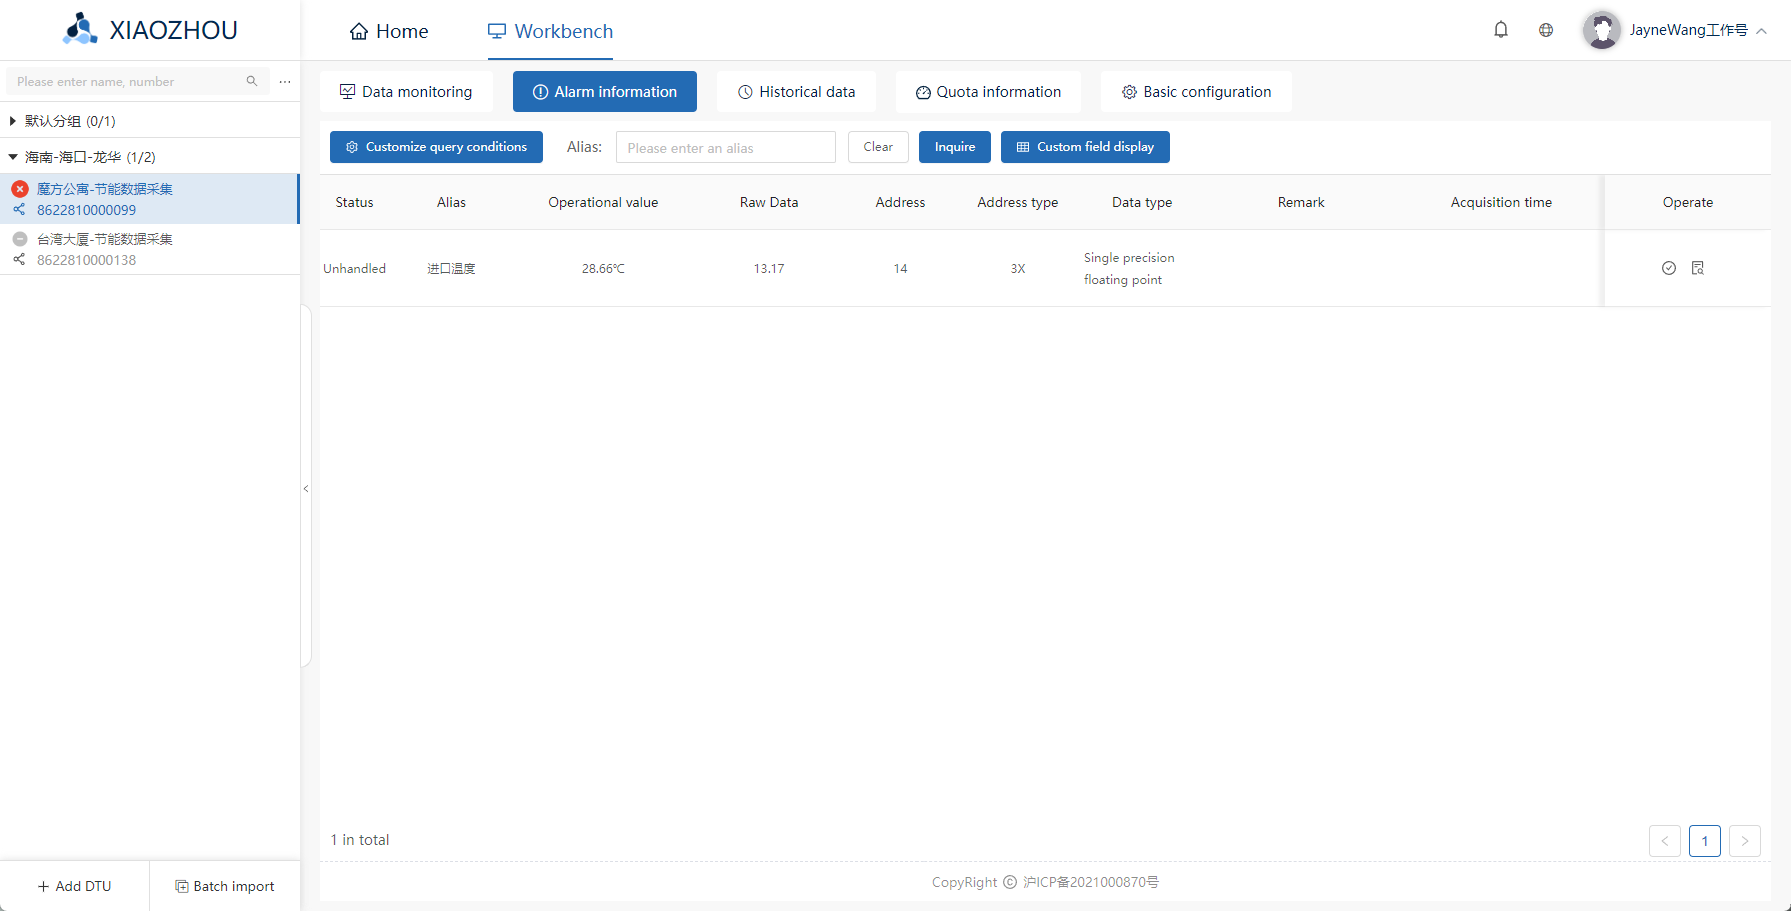Click the 3X address type cell
The height and width of the screenshot is (911, 1791).
1018,269
